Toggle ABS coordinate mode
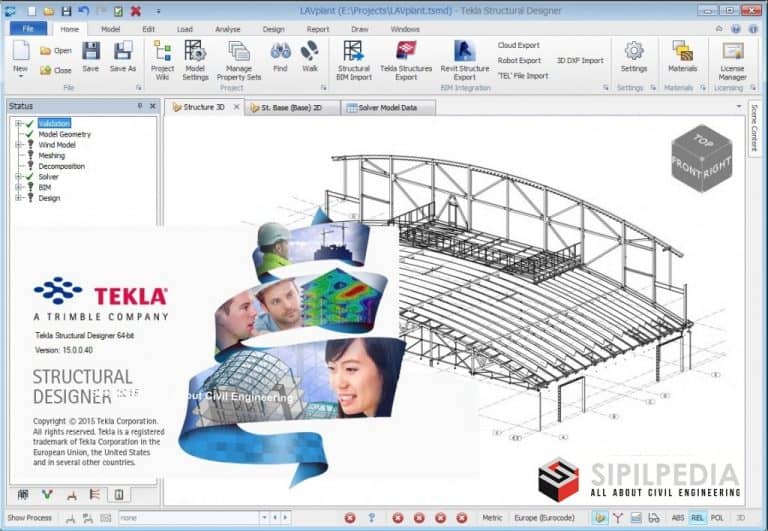The width and height of the screenshot is (768, 531). point(678,518)
